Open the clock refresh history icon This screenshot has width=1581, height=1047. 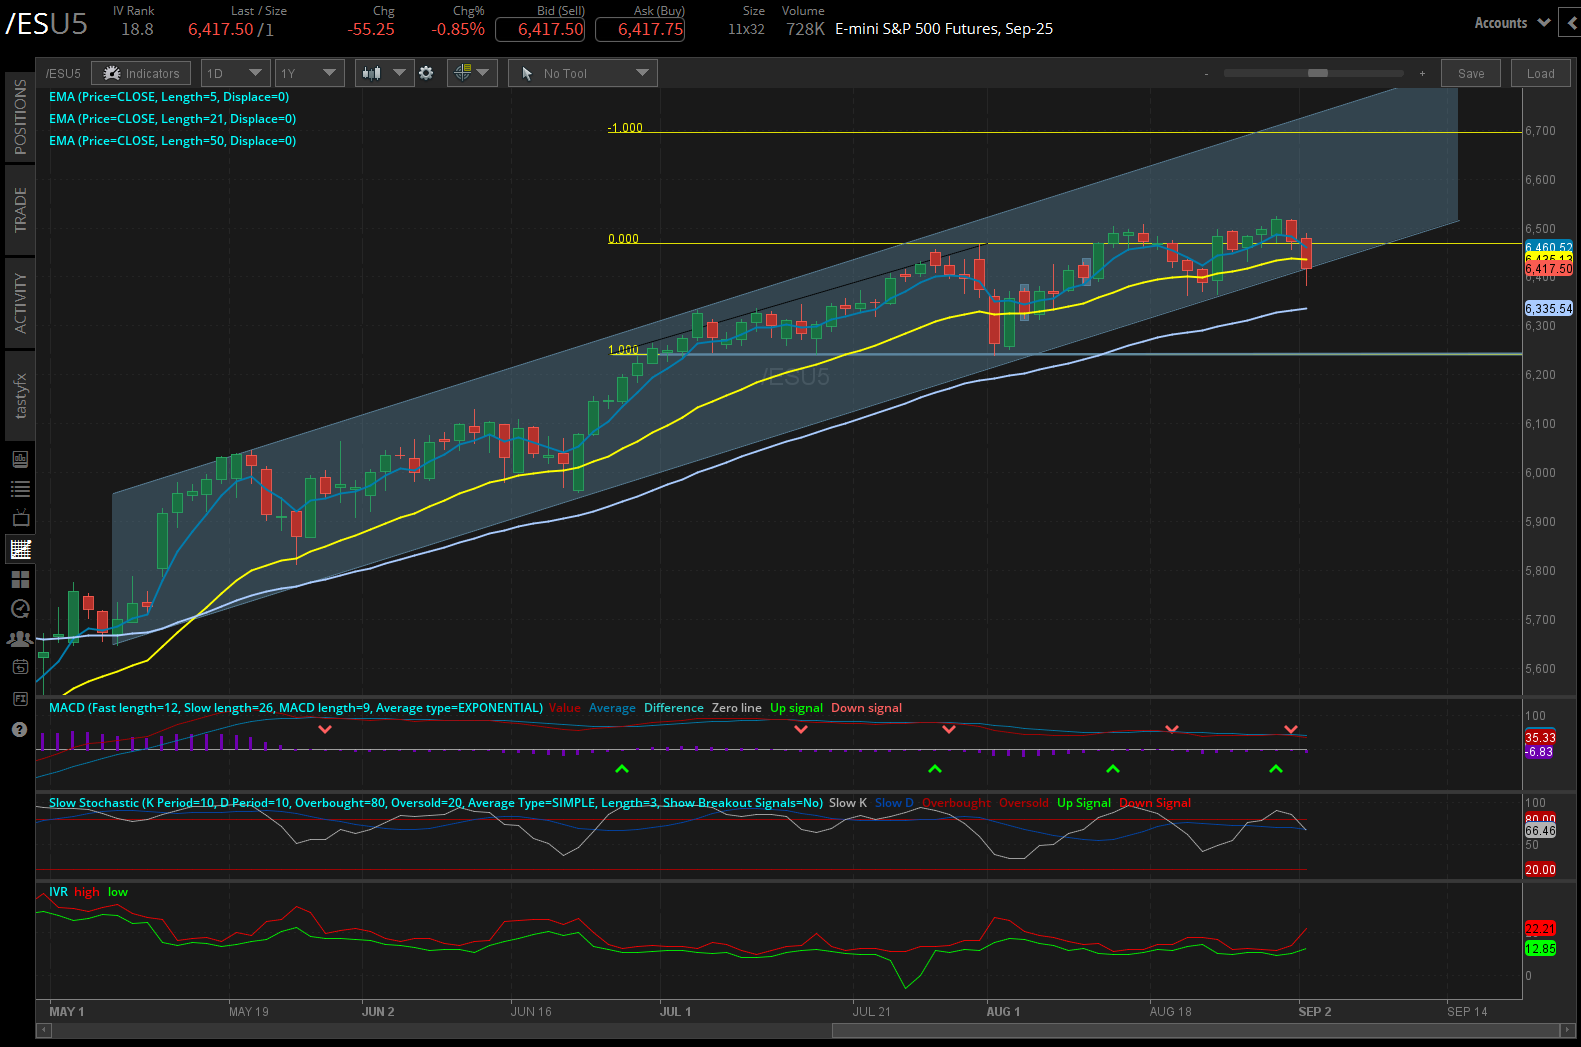20,608
